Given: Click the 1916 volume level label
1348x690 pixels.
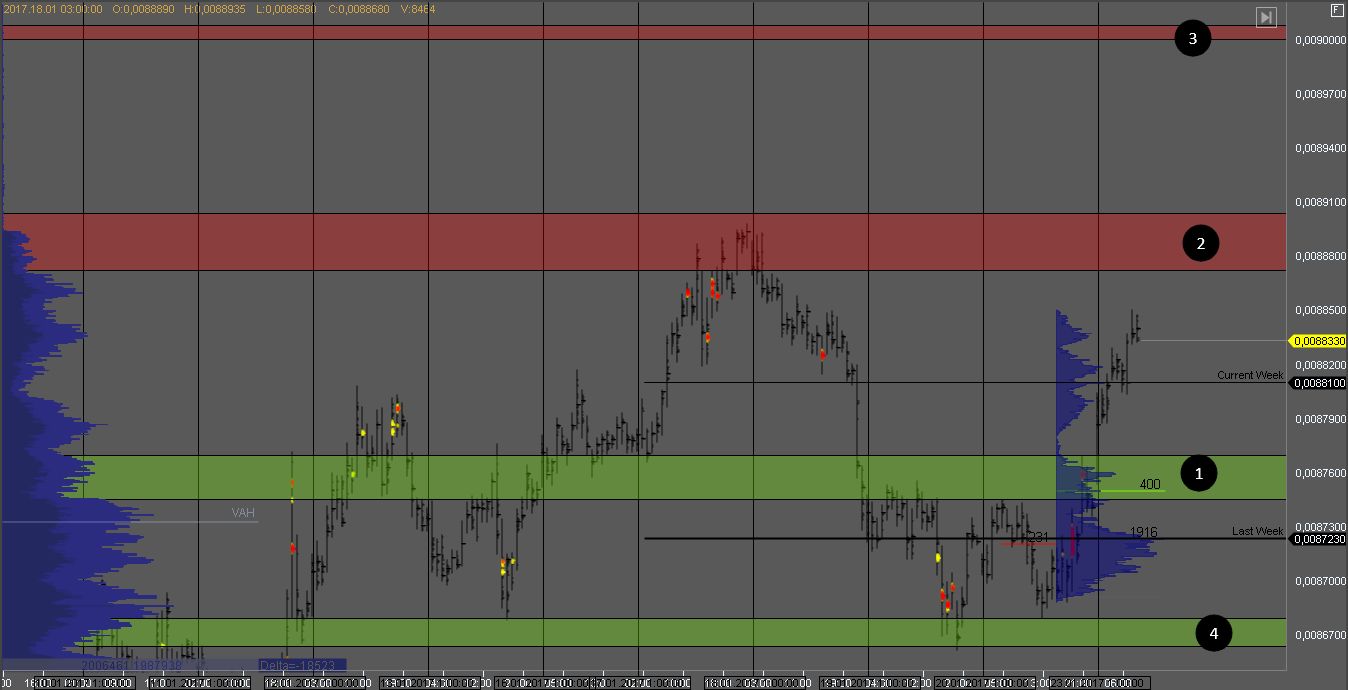Looking at the screenshot, I should (1143, 532).
